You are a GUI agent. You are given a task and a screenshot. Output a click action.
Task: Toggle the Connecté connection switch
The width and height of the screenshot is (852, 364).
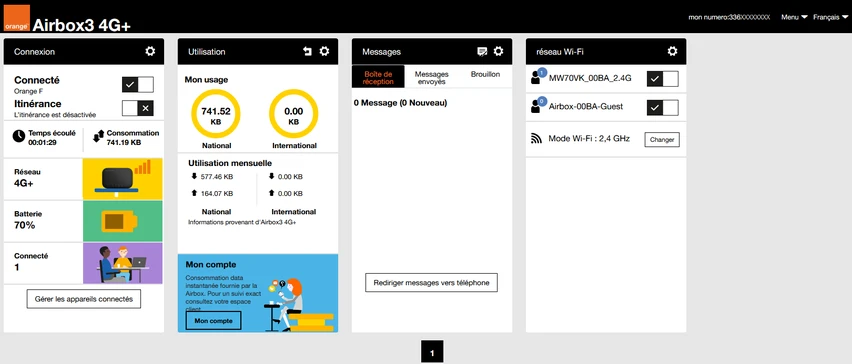click(137, 85)
